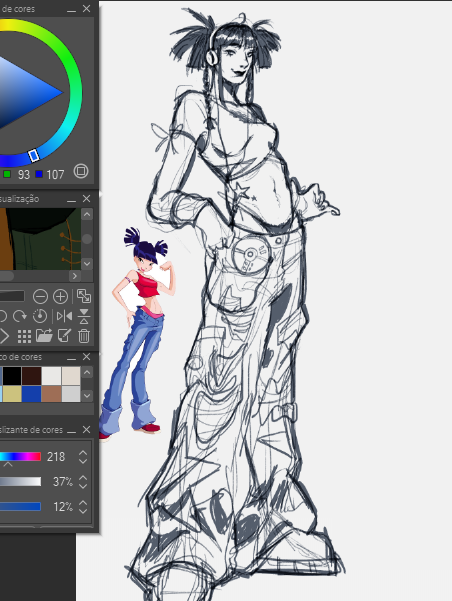
Task: Show next image in sub view
Action: [x=4, y=336]
